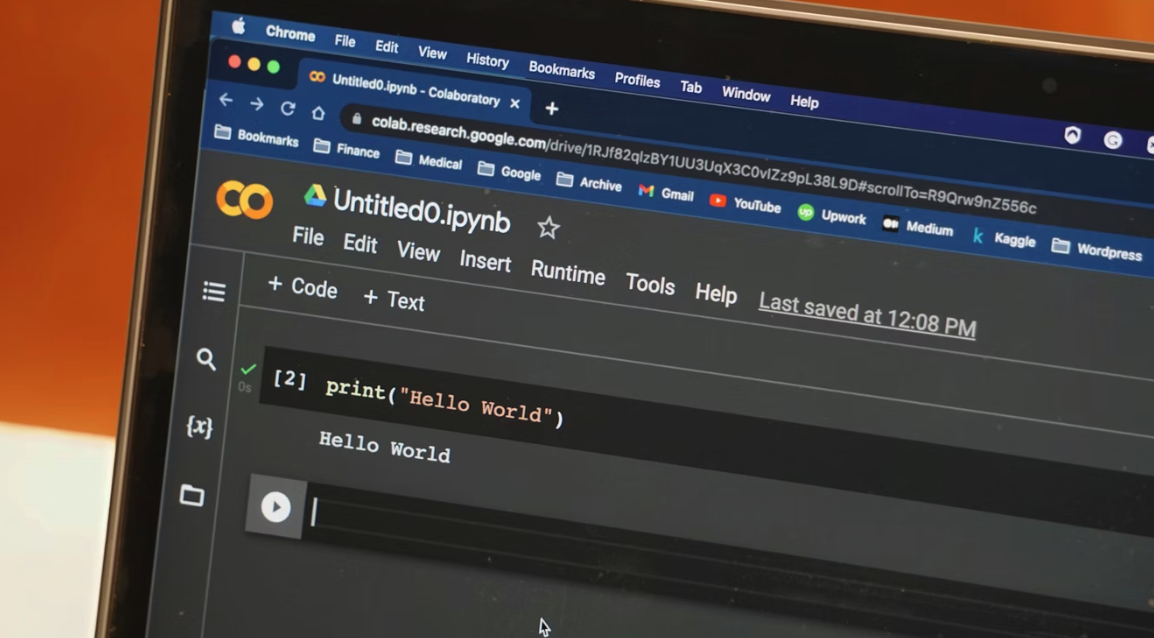Image resolution: width=1154 pixels, height=638 pixels.
Task: Open the Upwork bookmark
Action: coord(832,216)
